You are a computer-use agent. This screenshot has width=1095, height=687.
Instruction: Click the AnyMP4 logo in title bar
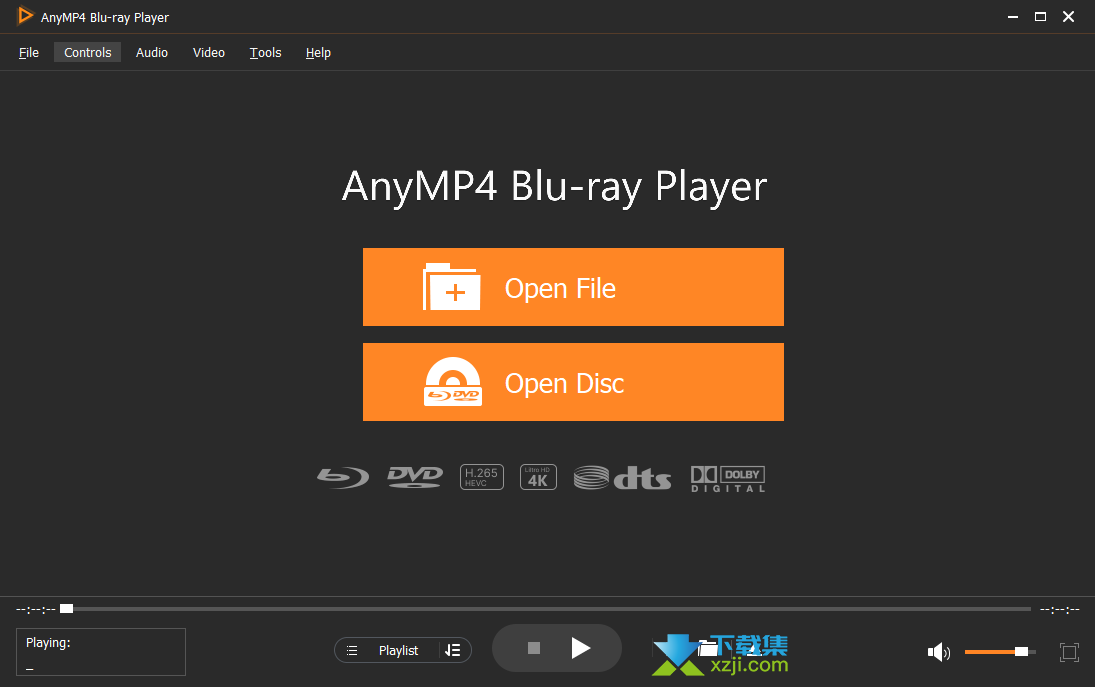click(25, 15)
